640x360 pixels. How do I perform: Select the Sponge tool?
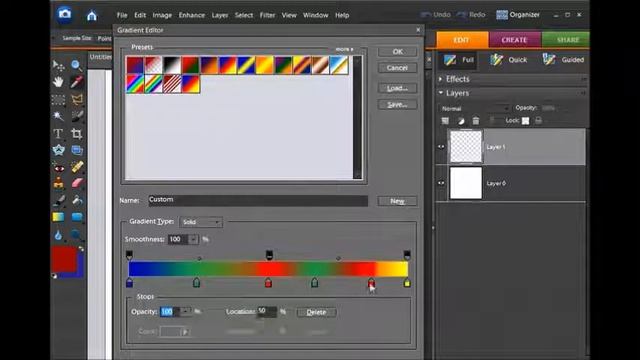(76, 235)
